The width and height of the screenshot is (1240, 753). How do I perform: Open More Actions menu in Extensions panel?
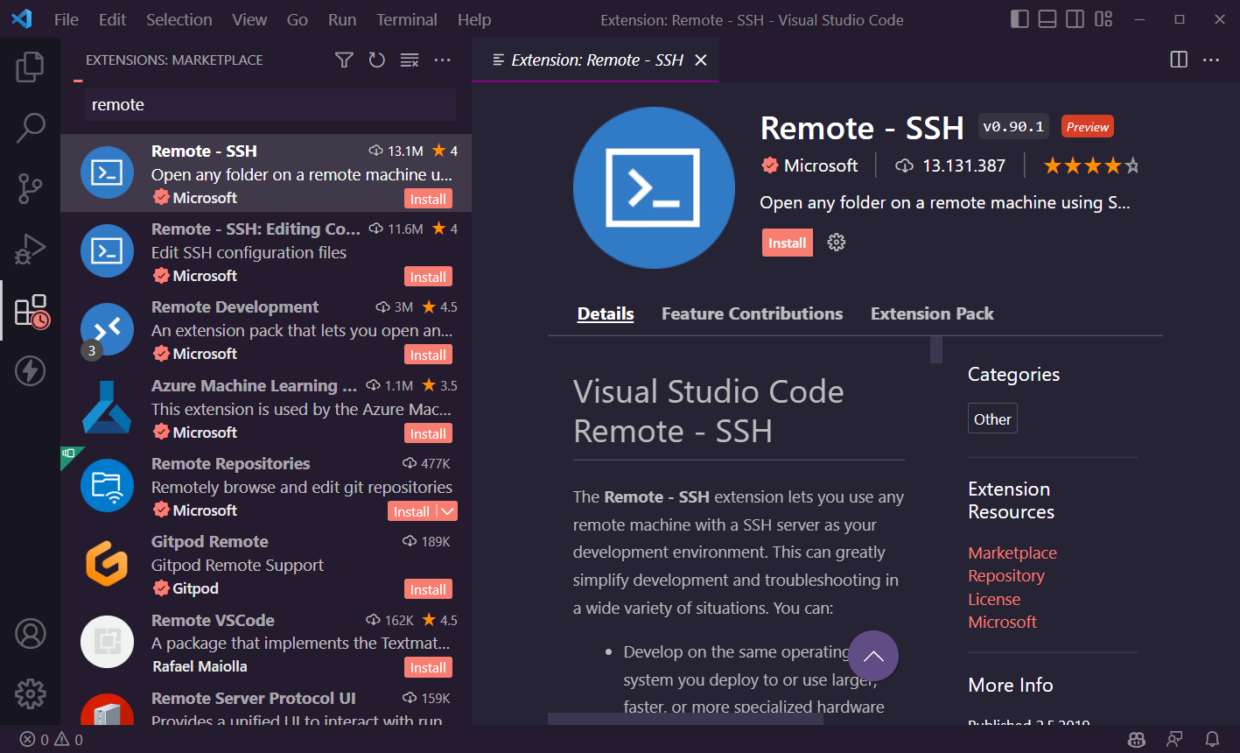442,60
